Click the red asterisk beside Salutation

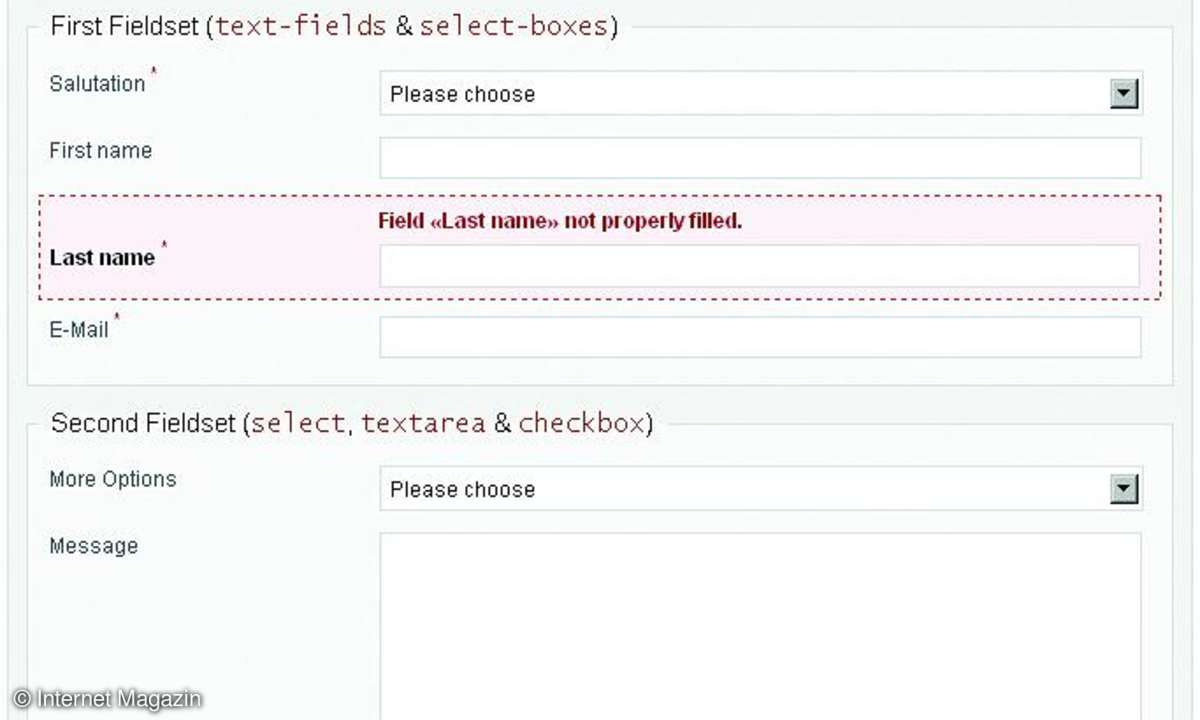pos(154,70)
